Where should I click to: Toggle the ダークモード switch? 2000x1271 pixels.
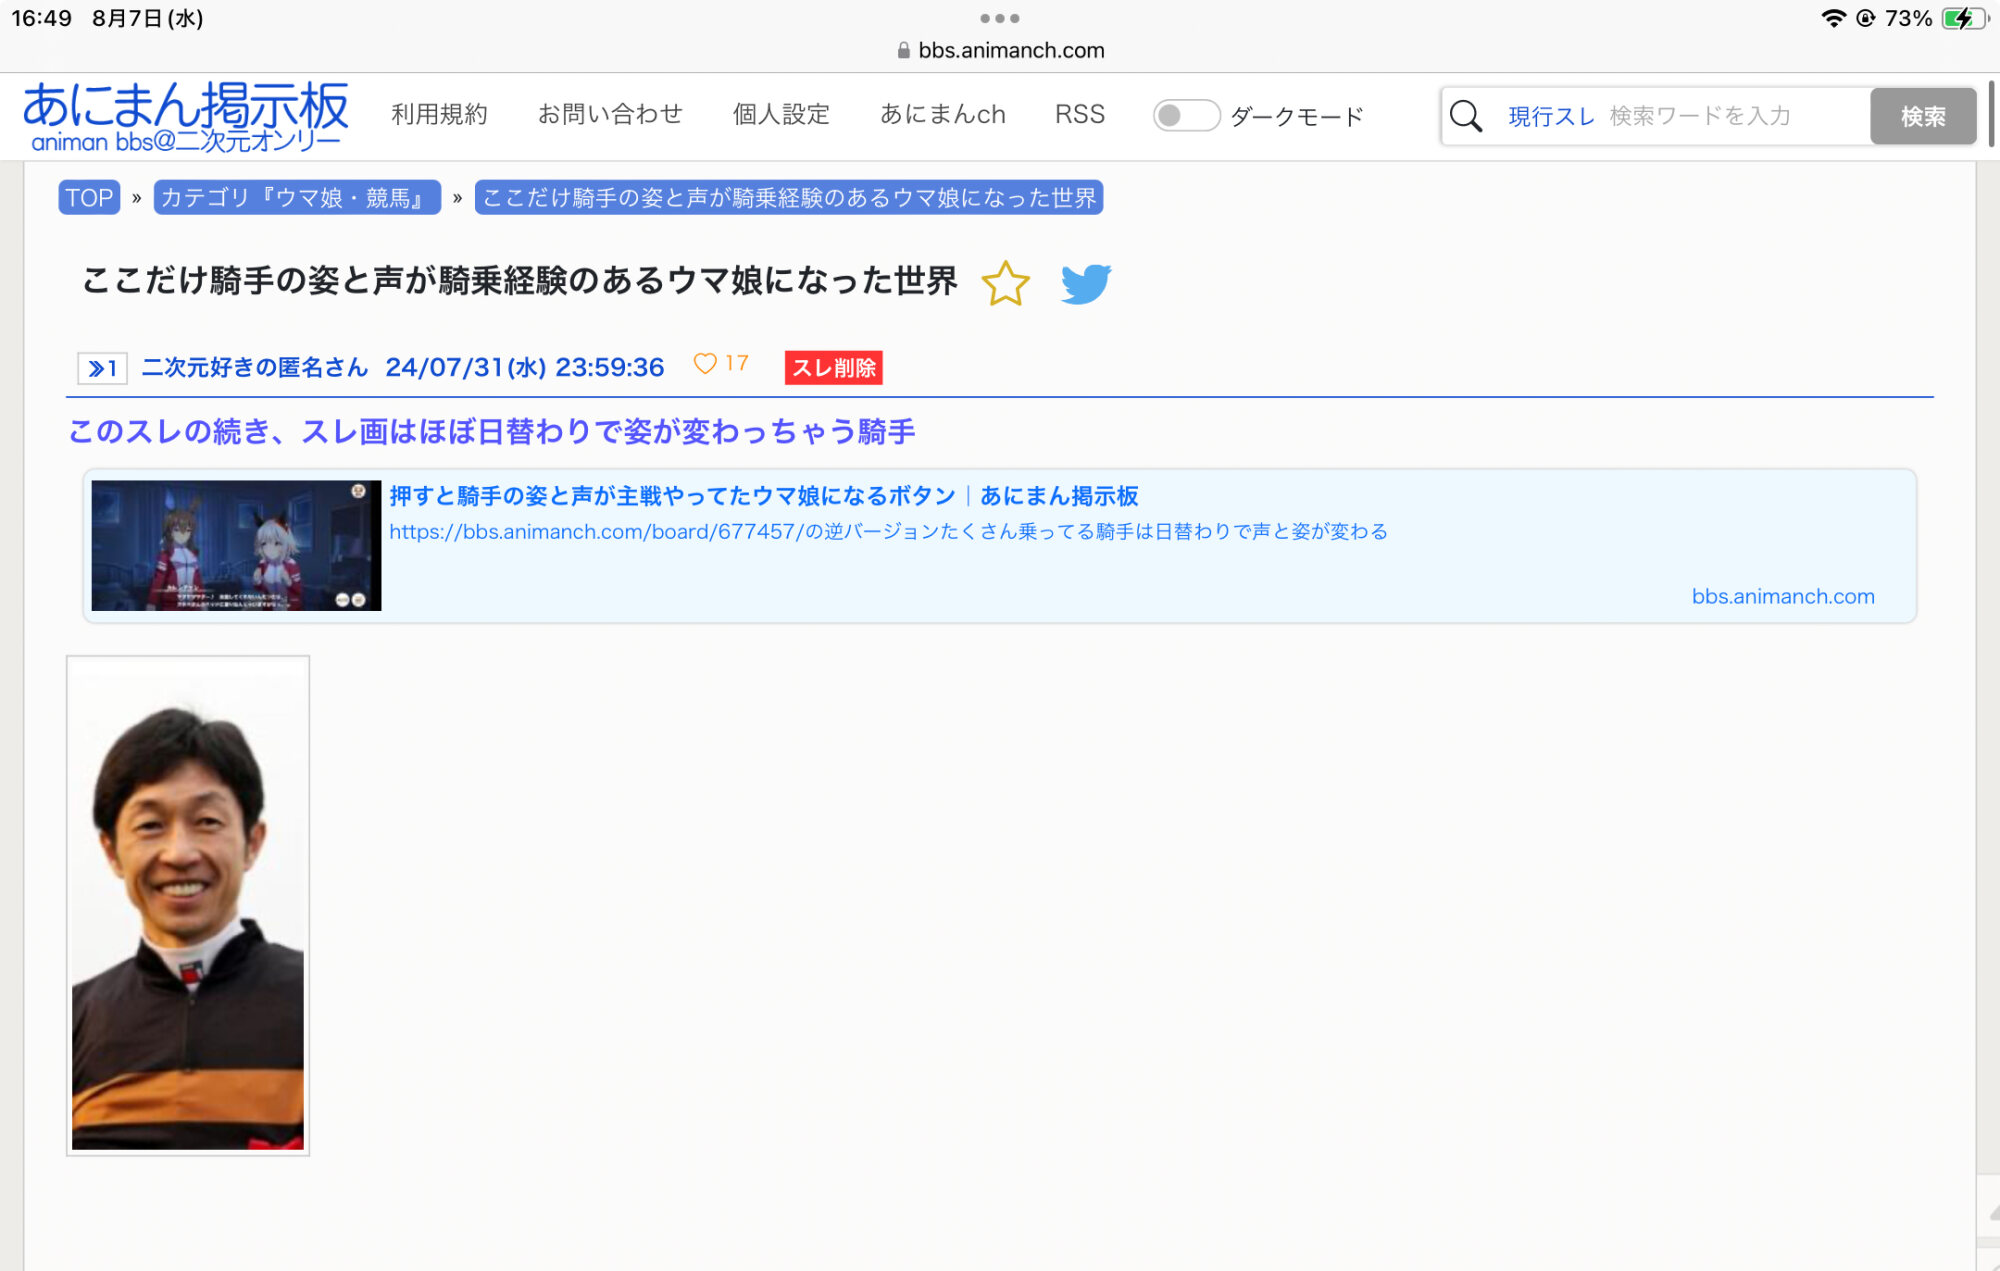tap(1185, 116)
